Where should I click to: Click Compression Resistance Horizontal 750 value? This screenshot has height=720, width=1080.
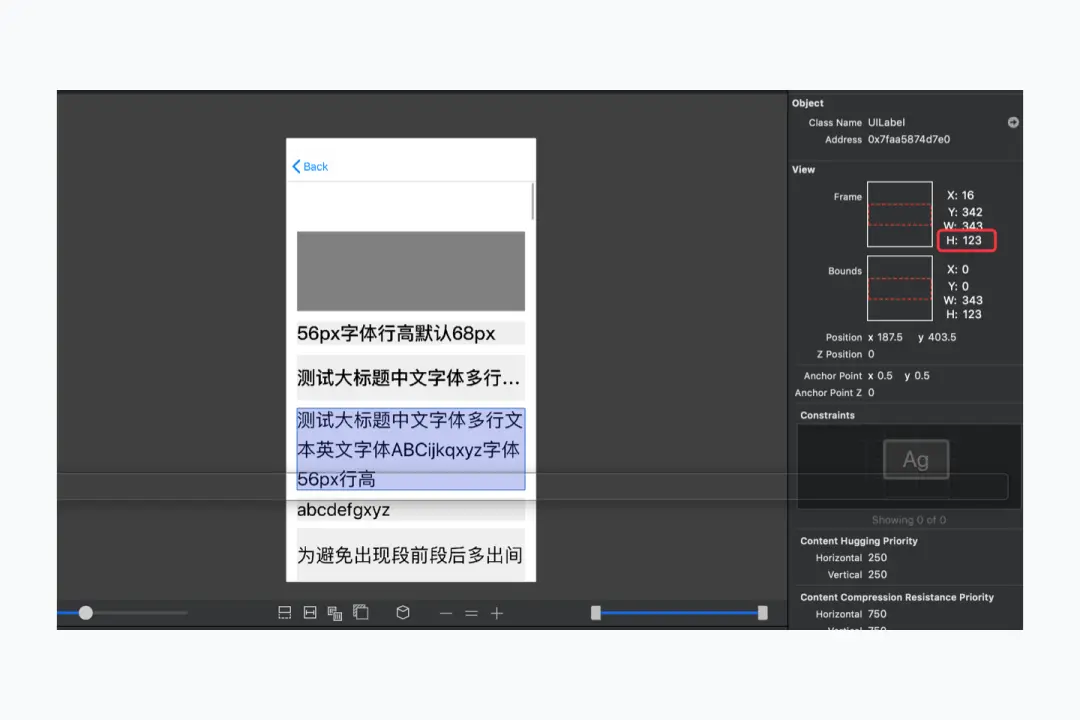tap(878, 614)
